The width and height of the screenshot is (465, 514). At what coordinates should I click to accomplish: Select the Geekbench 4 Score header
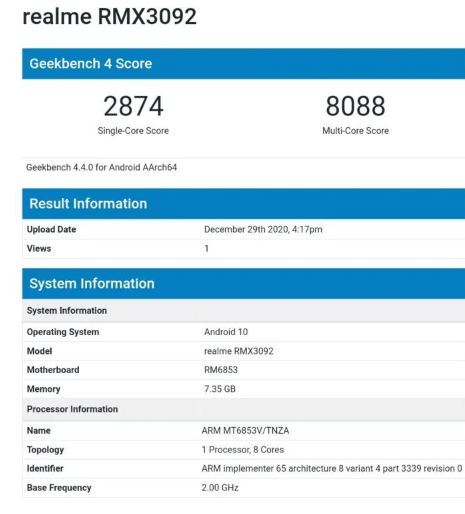(244, 64)
